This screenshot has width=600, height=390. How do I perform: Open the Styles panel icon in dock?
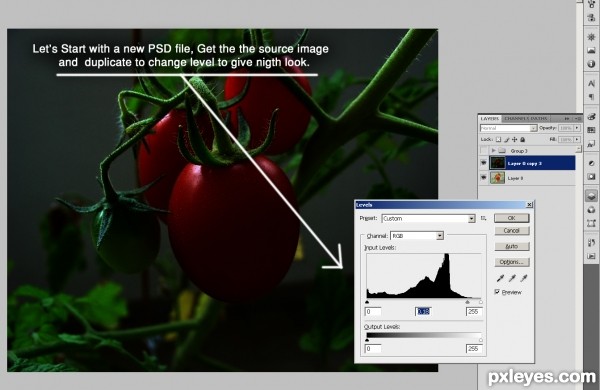click(591, 144)
